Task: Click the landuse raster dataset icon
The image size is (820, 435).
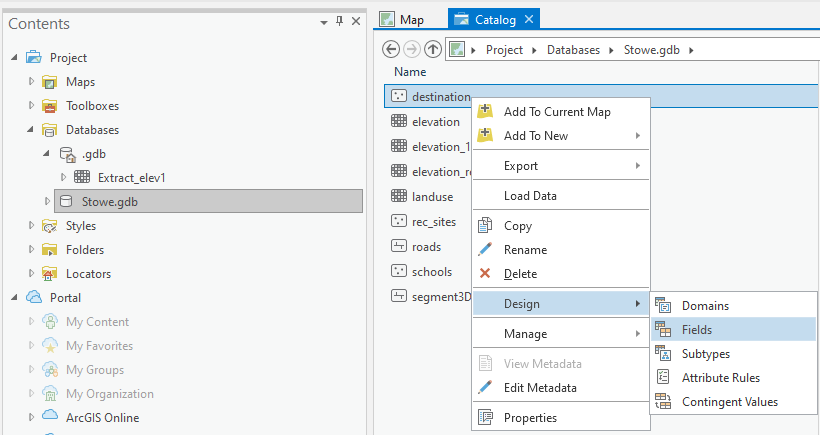Action: click(399, 197)
